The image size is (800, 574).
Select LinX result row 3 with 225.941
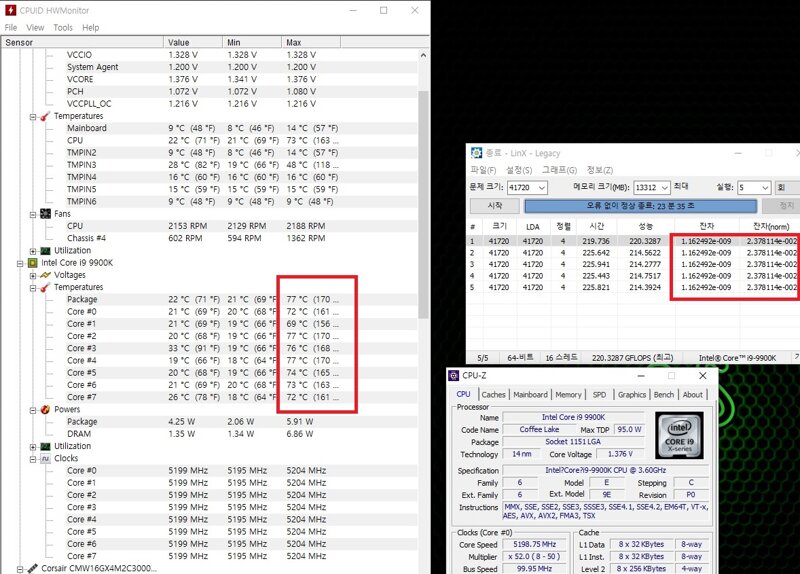pyautogui.click(x=633, y=264)
